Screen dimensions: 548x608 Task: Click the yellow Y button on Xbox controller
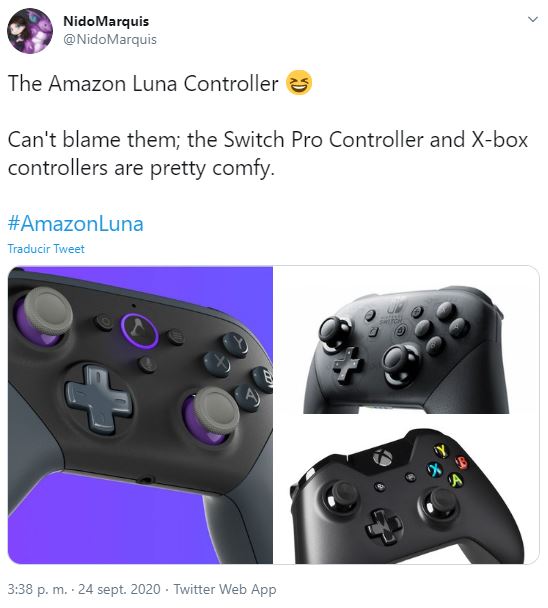441,450
